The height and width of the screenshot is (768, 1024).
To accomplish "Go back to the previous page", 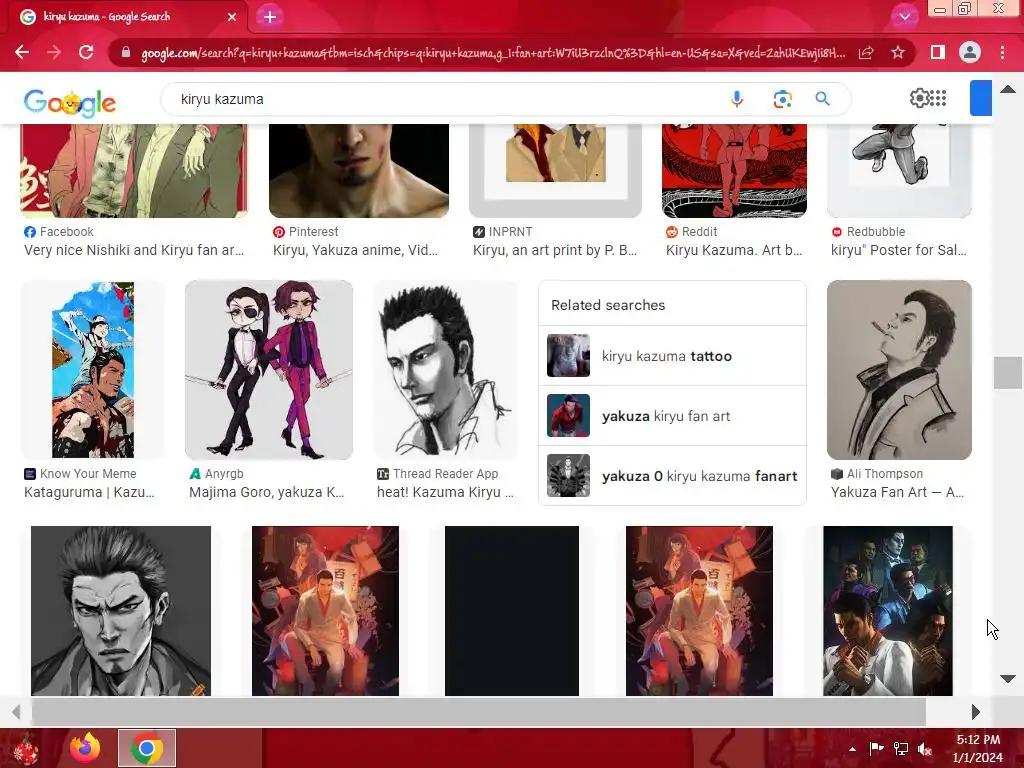I will pyautogui.click(x=22, y=52).
